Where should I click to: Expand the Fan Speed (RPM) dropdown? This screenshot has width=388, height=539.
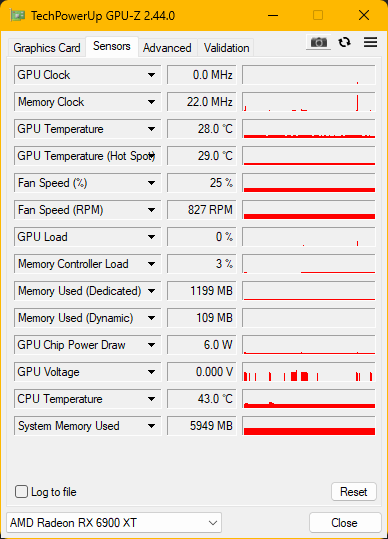tap(151, 210)
